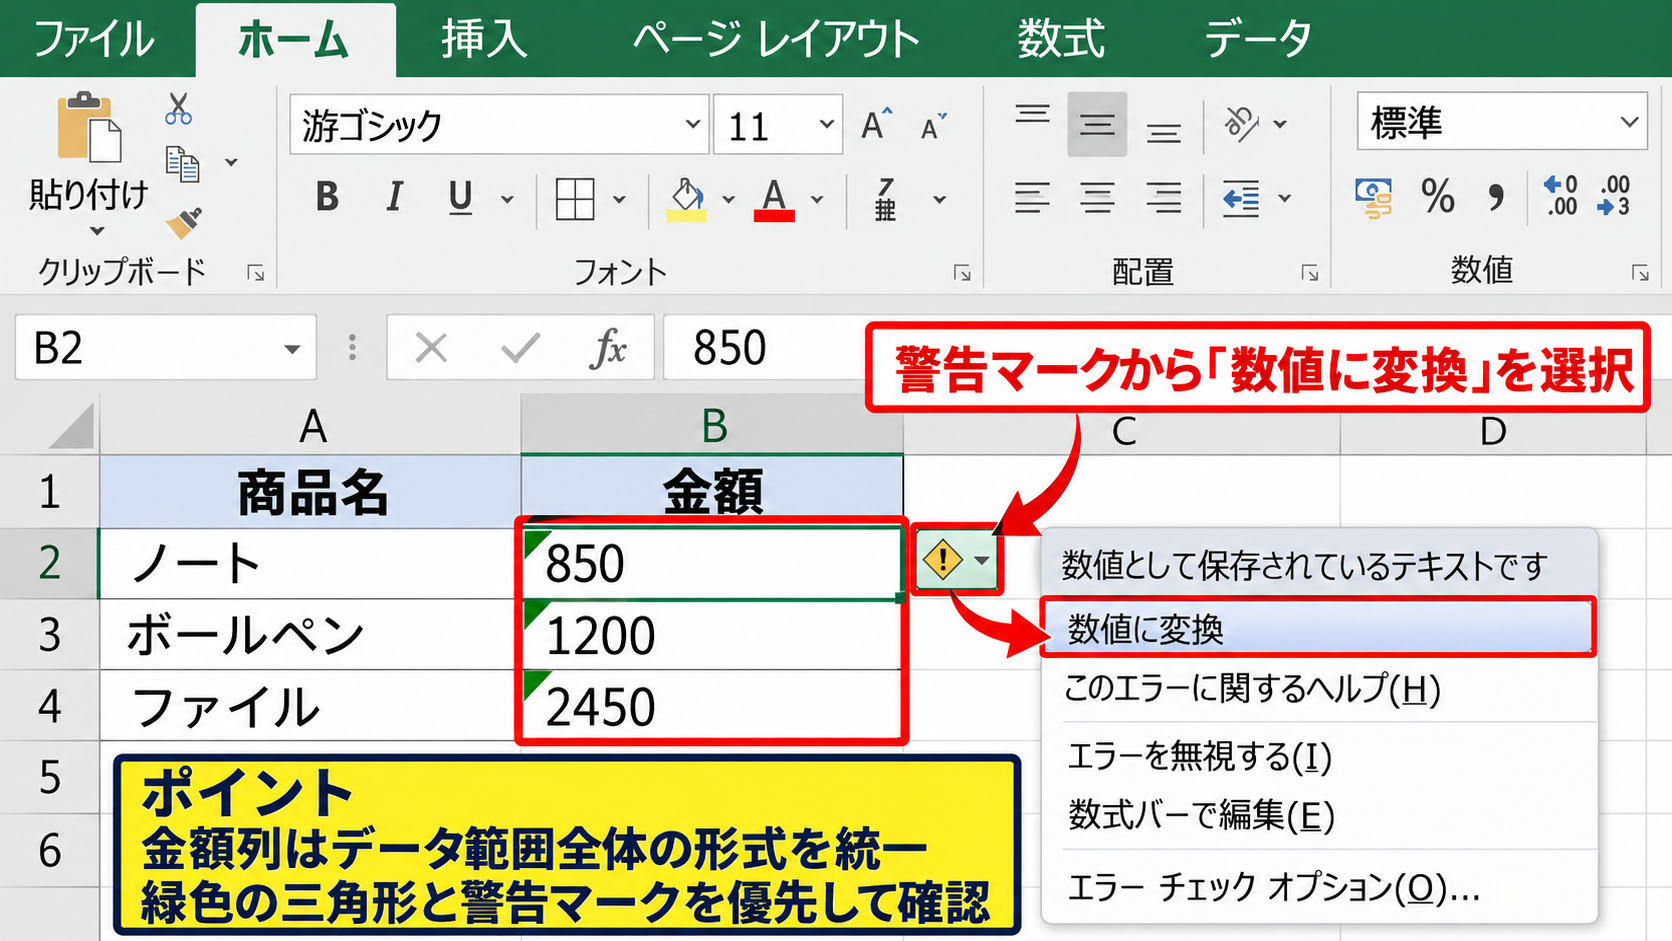Viewport: 1672px width, 941px height.
Task: Apply comma style number format
Action: point(1496,197)
